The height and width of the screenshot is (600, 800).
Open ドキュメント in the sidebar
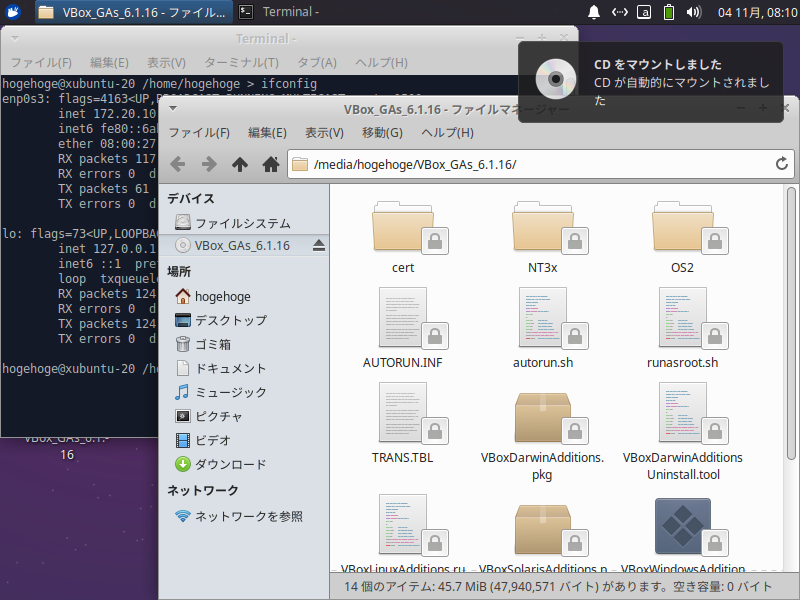pyautogui.click(x=244, y=368)
